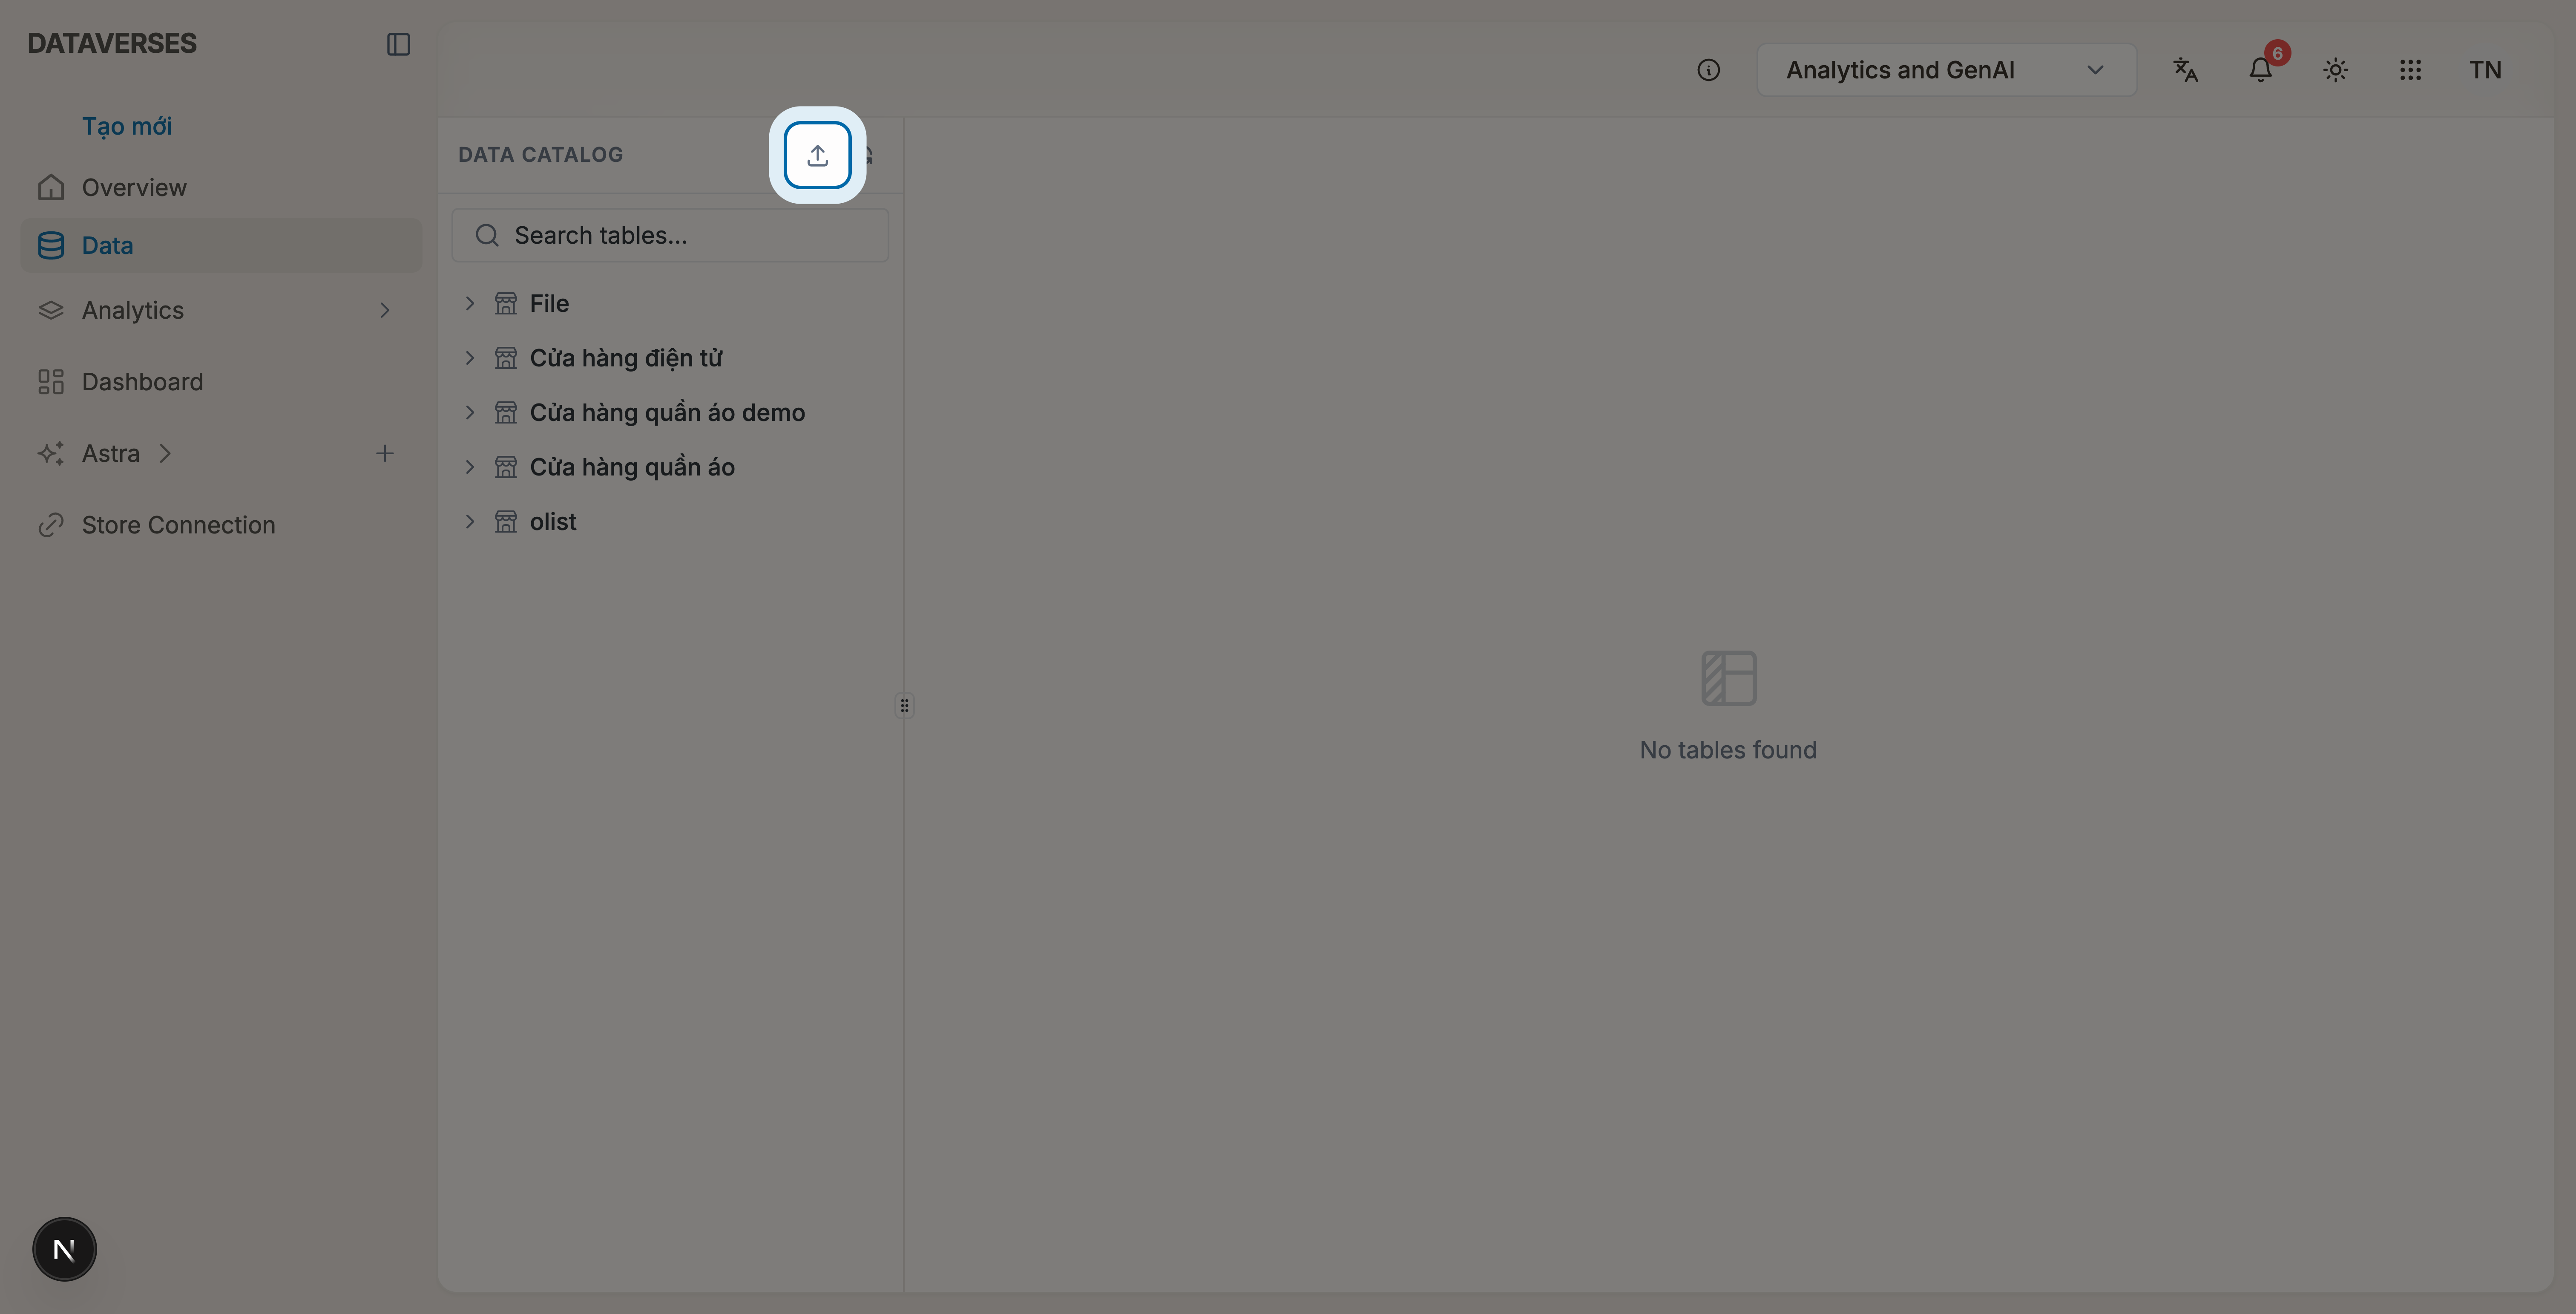The height and width of the screenshot is (1314, 2576).
Task: Open the info icon in top bar
Action: [1708, 70]
